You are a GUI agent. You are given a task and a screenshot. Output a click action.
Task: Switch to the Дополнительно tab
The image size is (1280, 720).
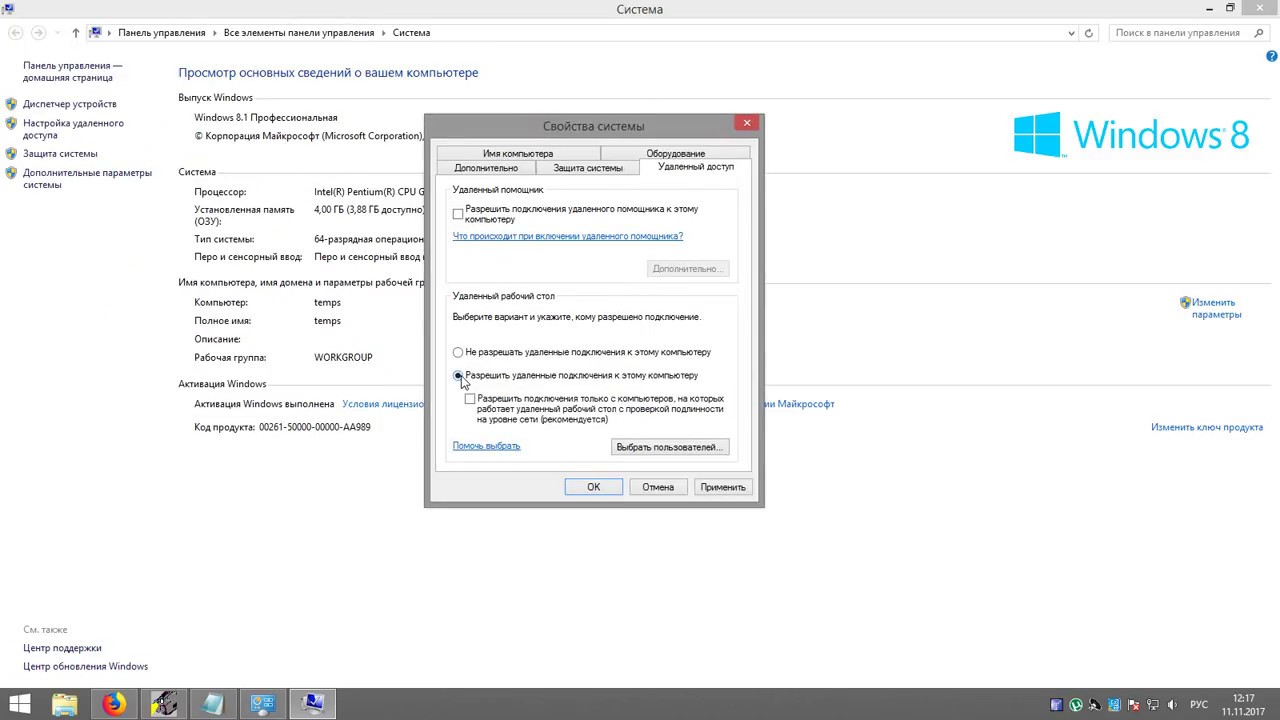[x=486, y=168]
